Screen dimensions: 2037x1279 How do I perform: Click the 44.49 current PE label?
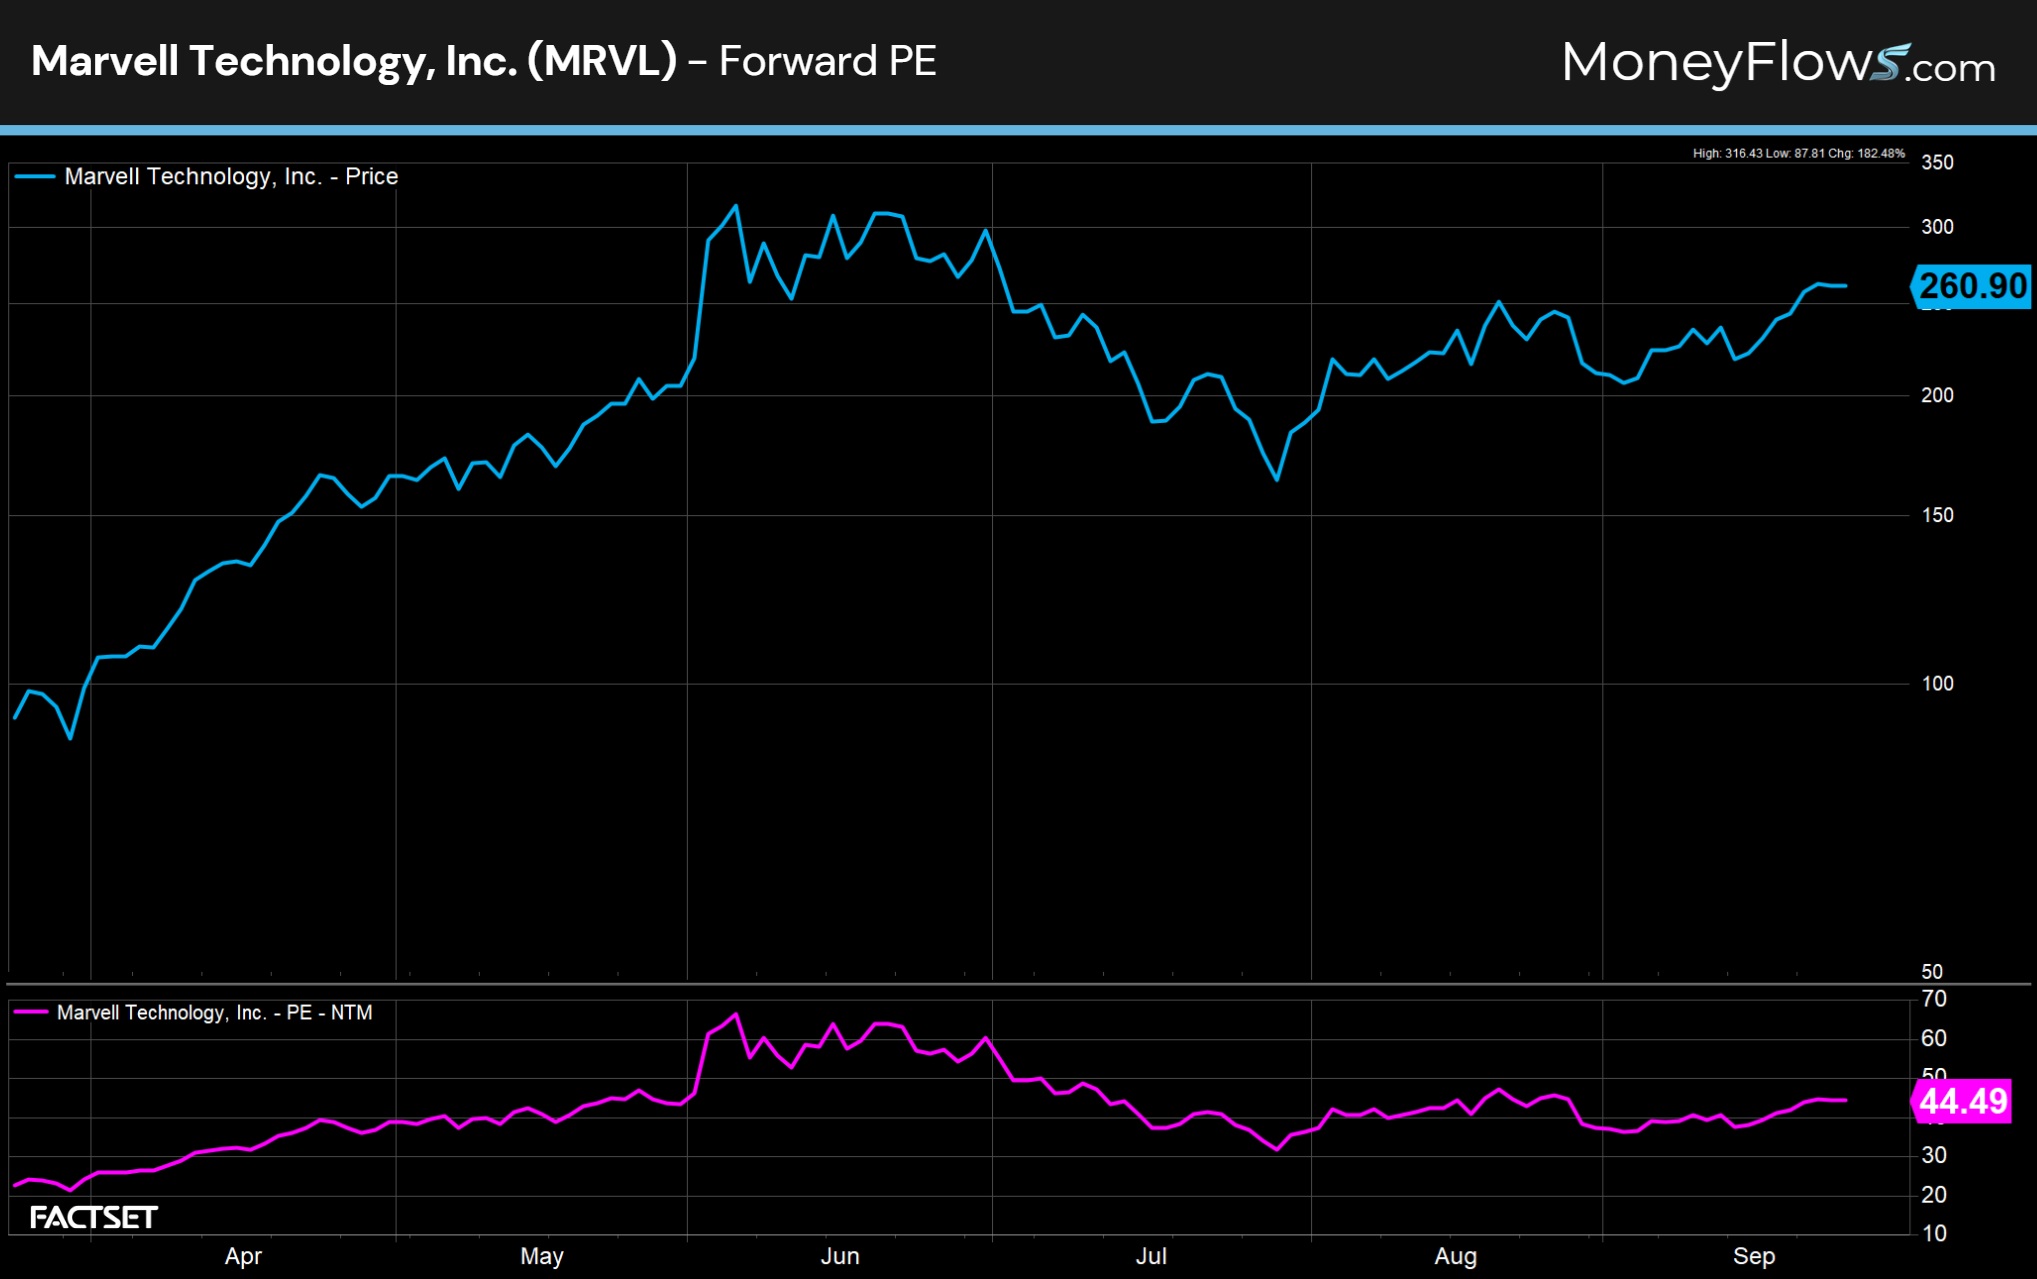tap(1961, 1101)
